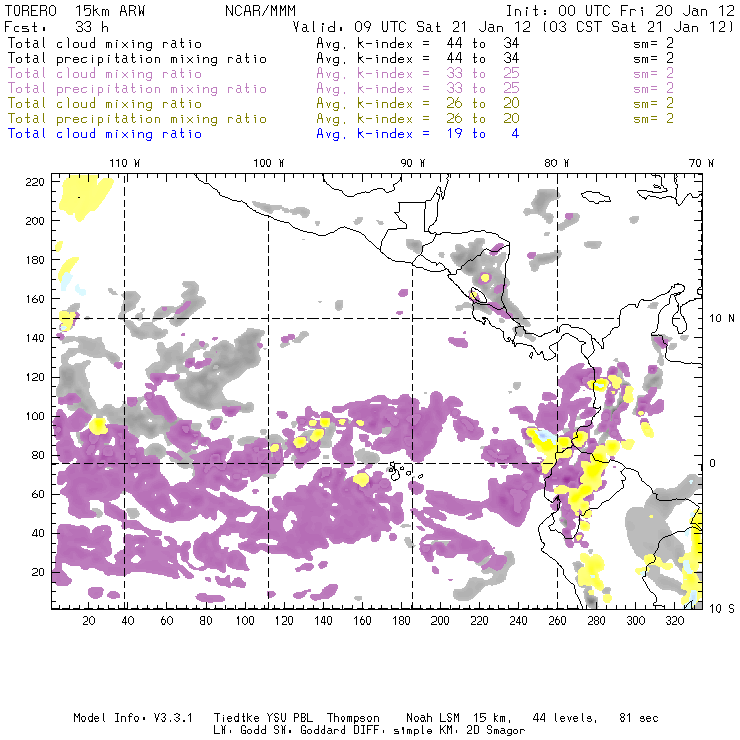The height and width of the screenshot is (740, 740).
Task: Click "(03 CST Sat 21 Jan 12)" local time text
Action: pyautogui.click(x=638, y=27)
